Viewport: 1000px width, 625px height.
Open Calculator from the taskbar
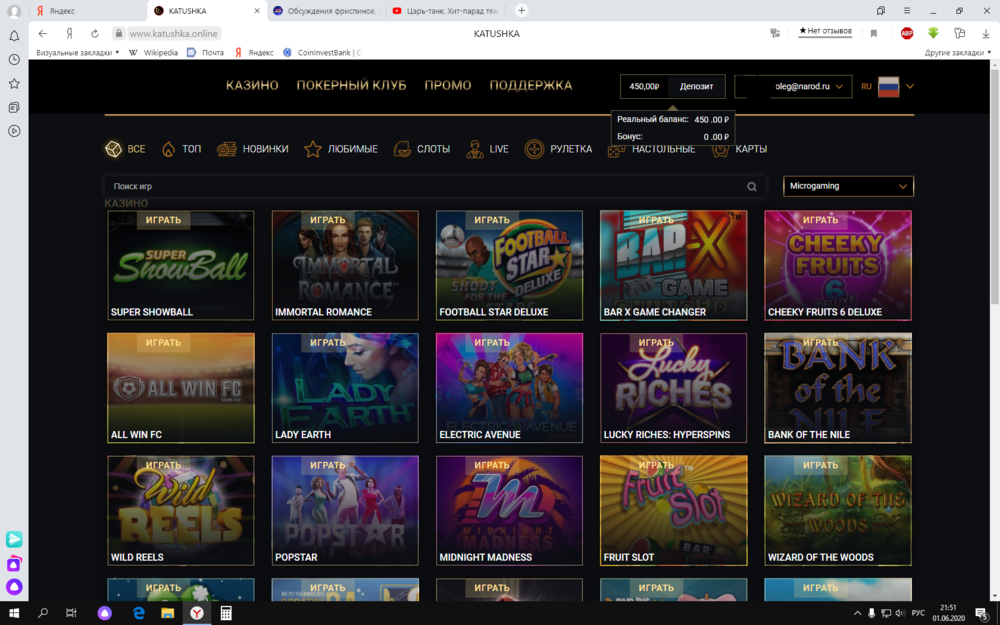226,613
